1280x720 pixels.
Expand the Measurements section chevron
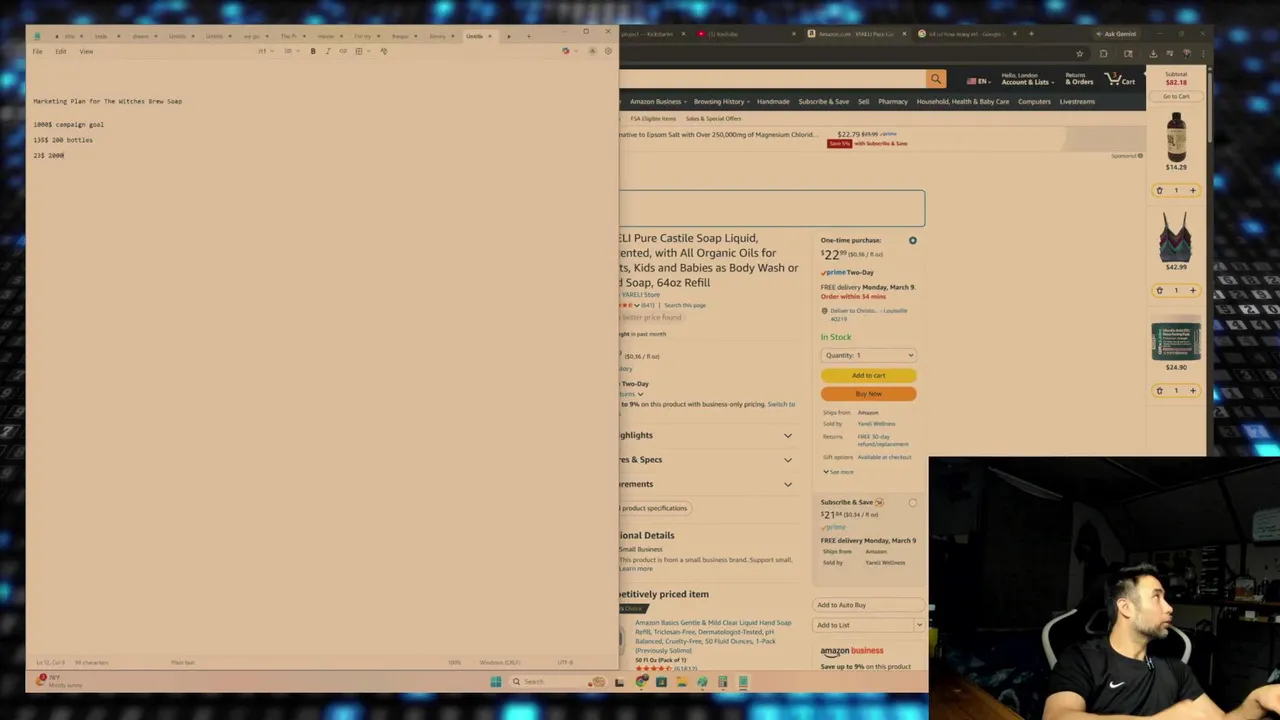[788, 484]
